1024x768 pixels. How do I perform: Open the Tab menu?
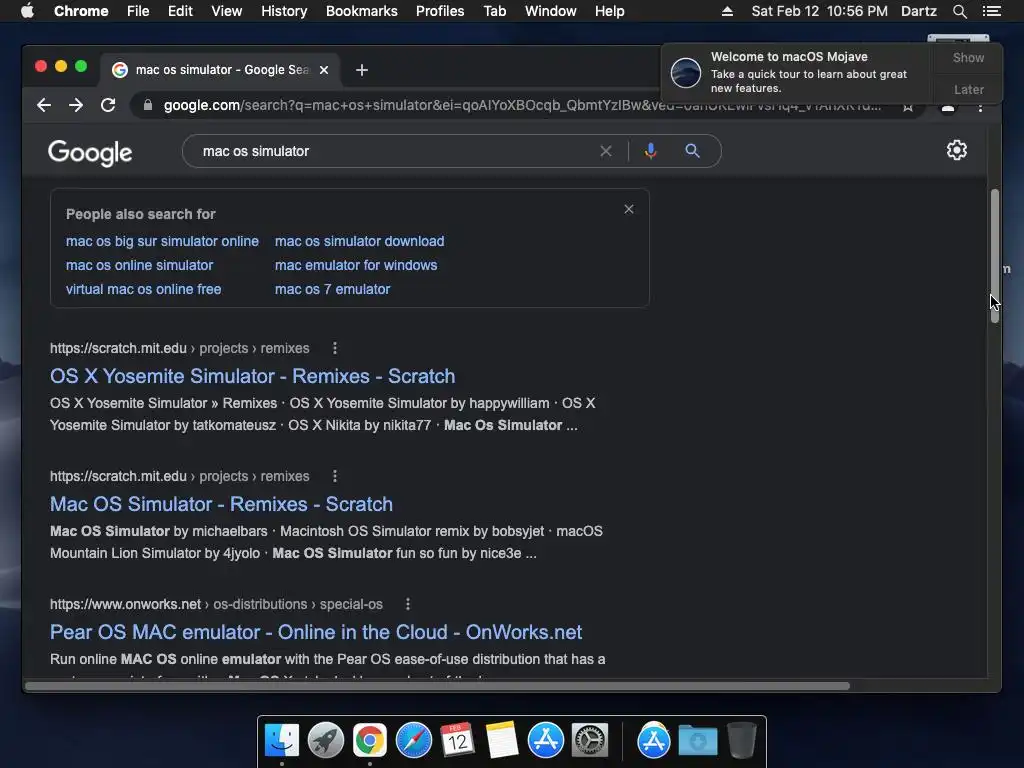494,11
